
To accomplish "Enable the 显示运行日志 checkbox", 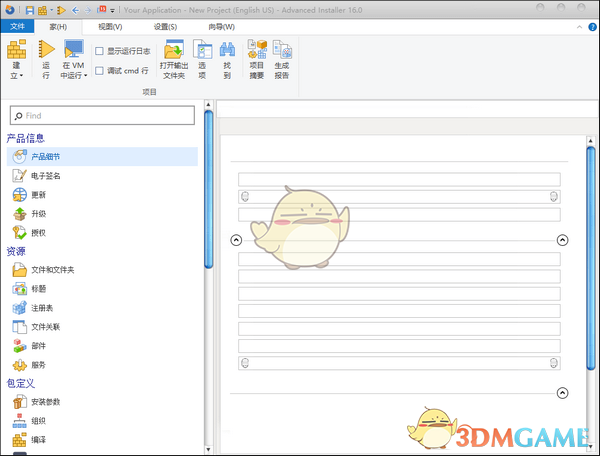I will [99, 51].
